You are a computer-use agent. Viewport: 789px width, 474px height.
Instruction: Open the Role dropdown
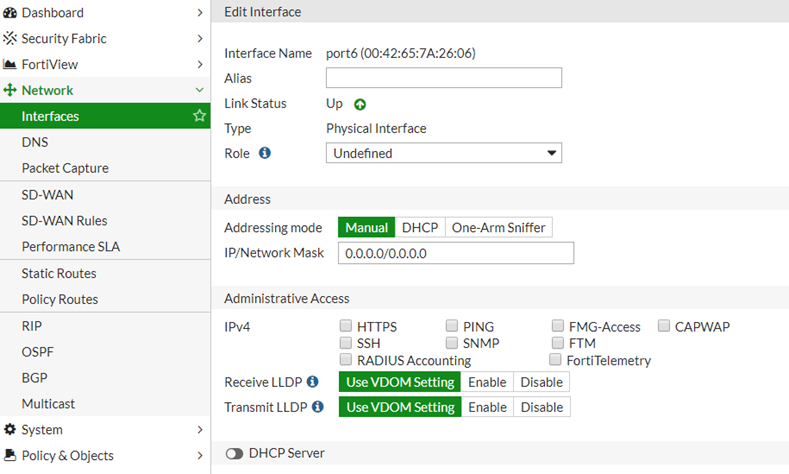click(444, 154)
